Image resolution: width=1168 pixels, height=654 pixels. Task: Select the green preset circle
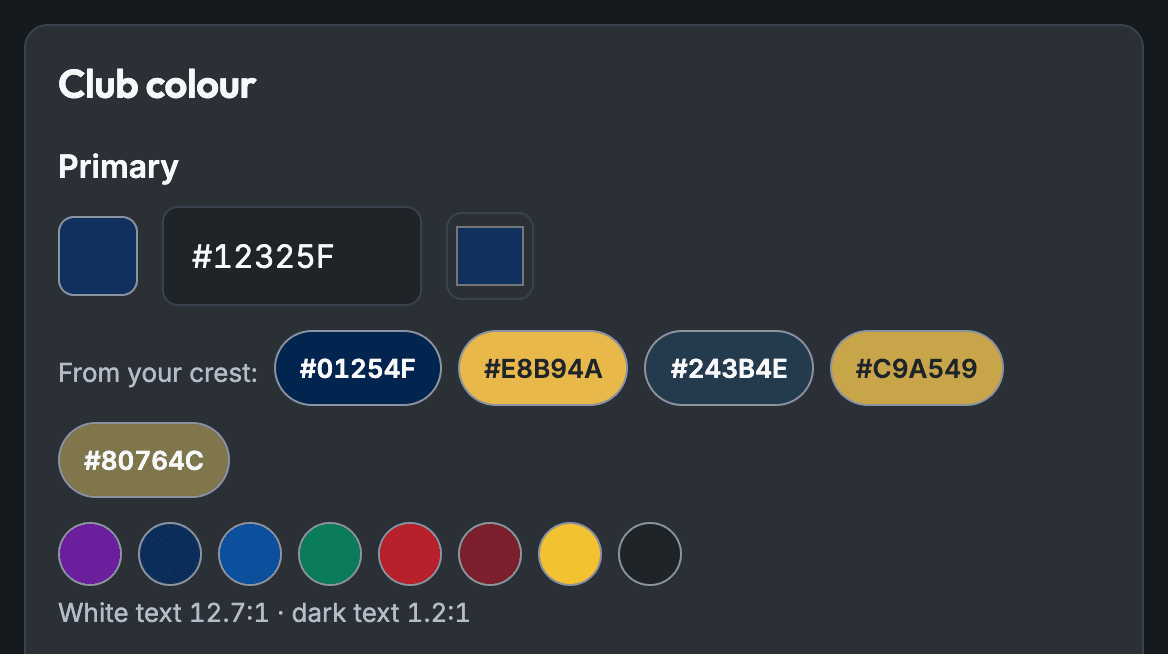[x=330, y=553]
